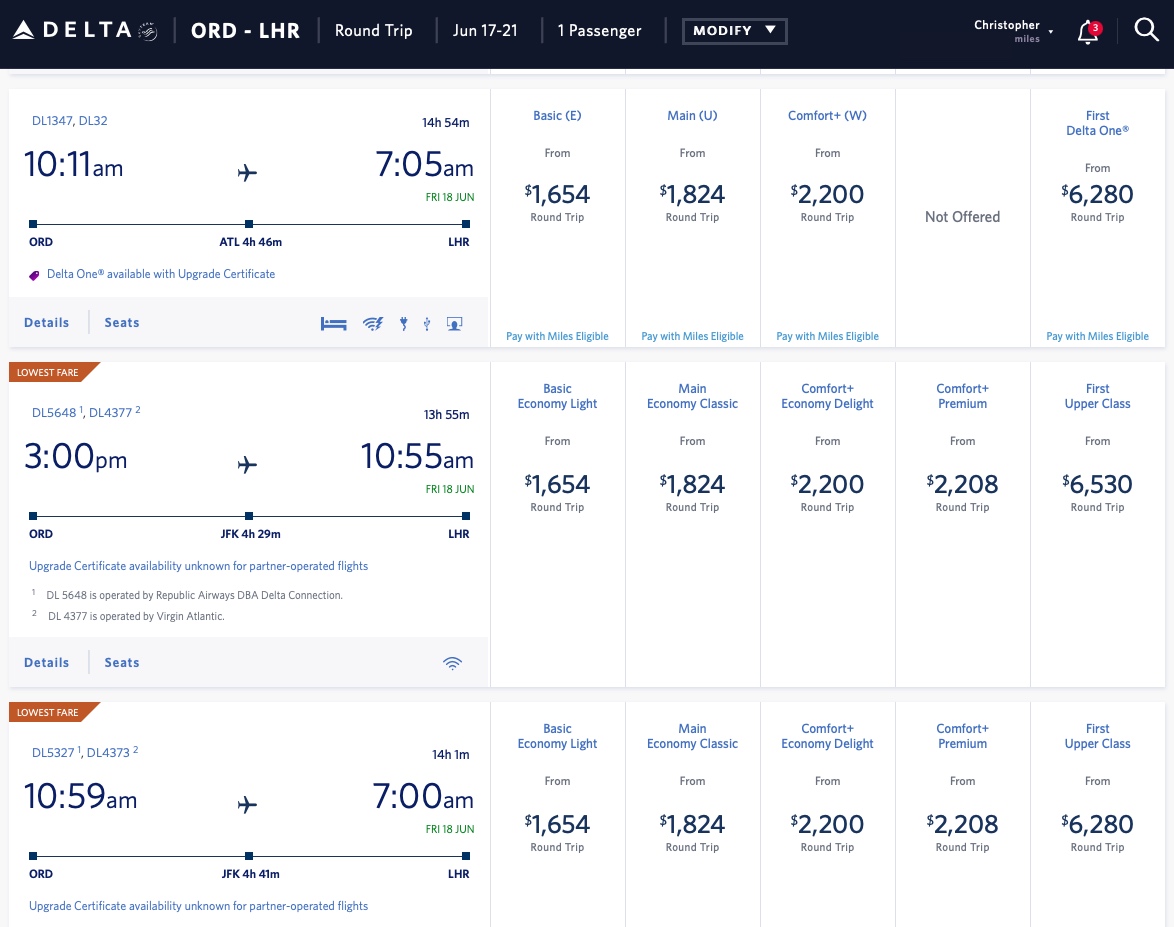This screenshot has width=1174, height=927.
Task: Click the Delta One upgrade certificate tag icon
Action: click(33, 274)
